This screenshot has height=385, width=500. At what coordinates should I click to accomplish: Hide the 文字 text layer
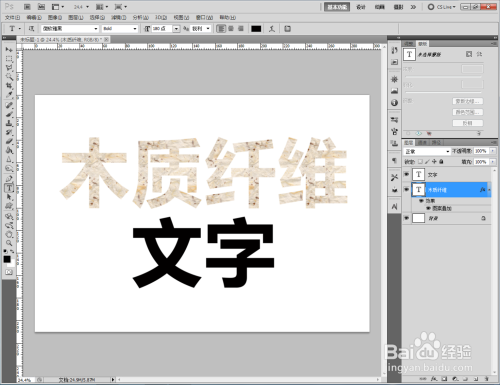[x=406, y=174]
